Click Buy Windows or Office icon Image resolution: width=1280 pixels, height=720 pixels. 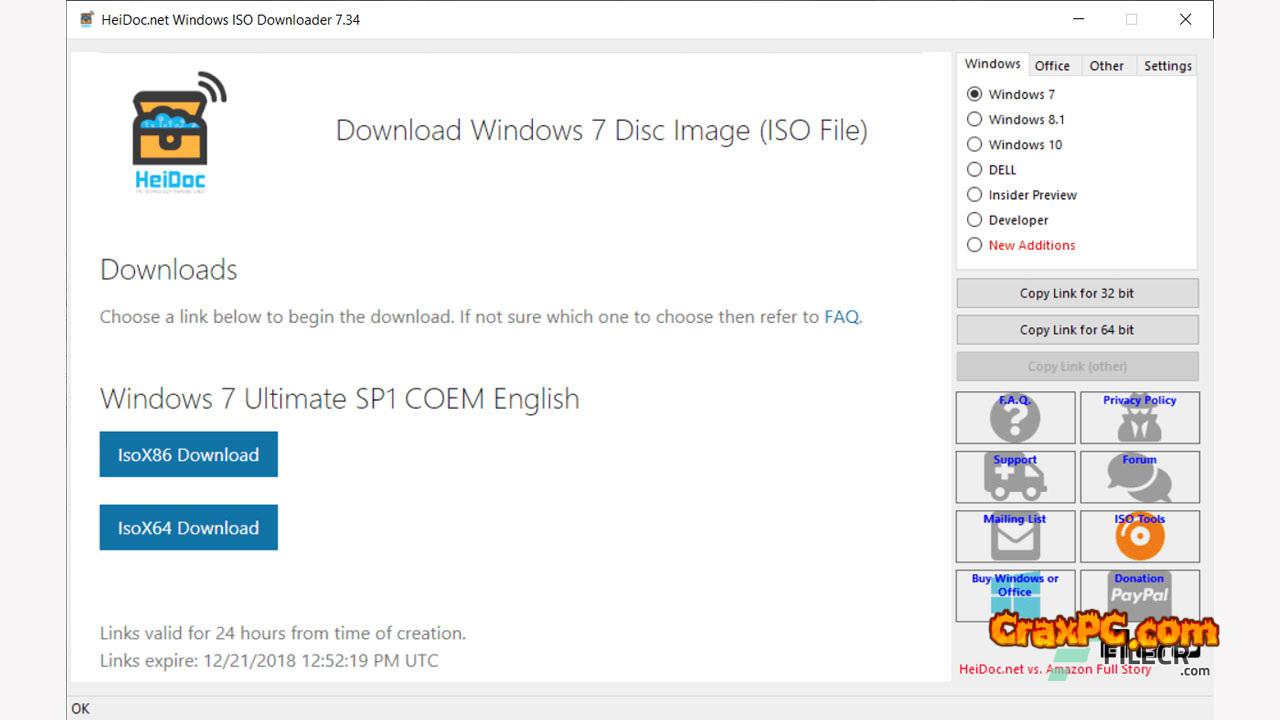coord(1015,596)
